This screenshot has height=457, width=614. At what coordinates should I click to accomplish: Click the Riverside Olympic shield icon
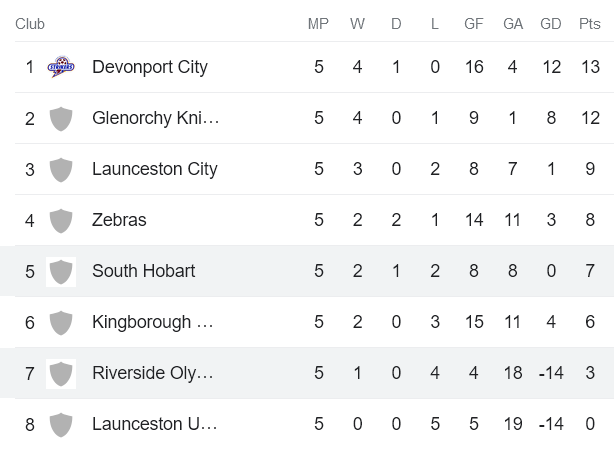[61, 373]
